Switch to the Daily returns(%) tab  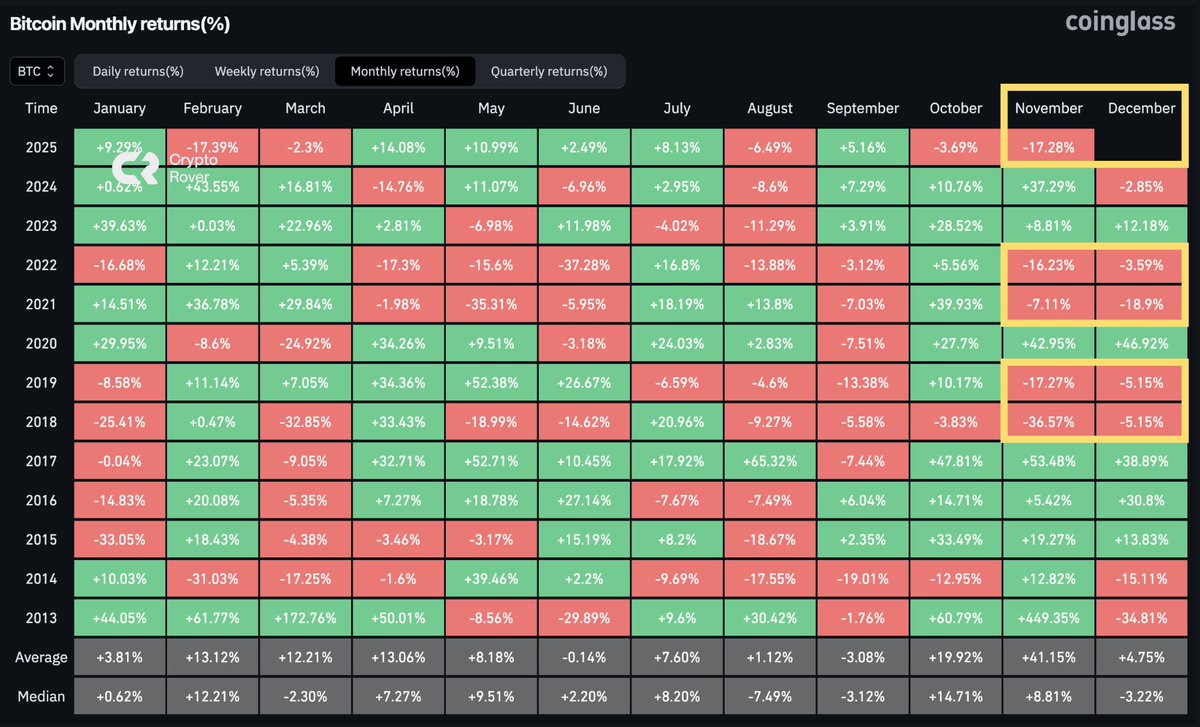coord(137,71)
